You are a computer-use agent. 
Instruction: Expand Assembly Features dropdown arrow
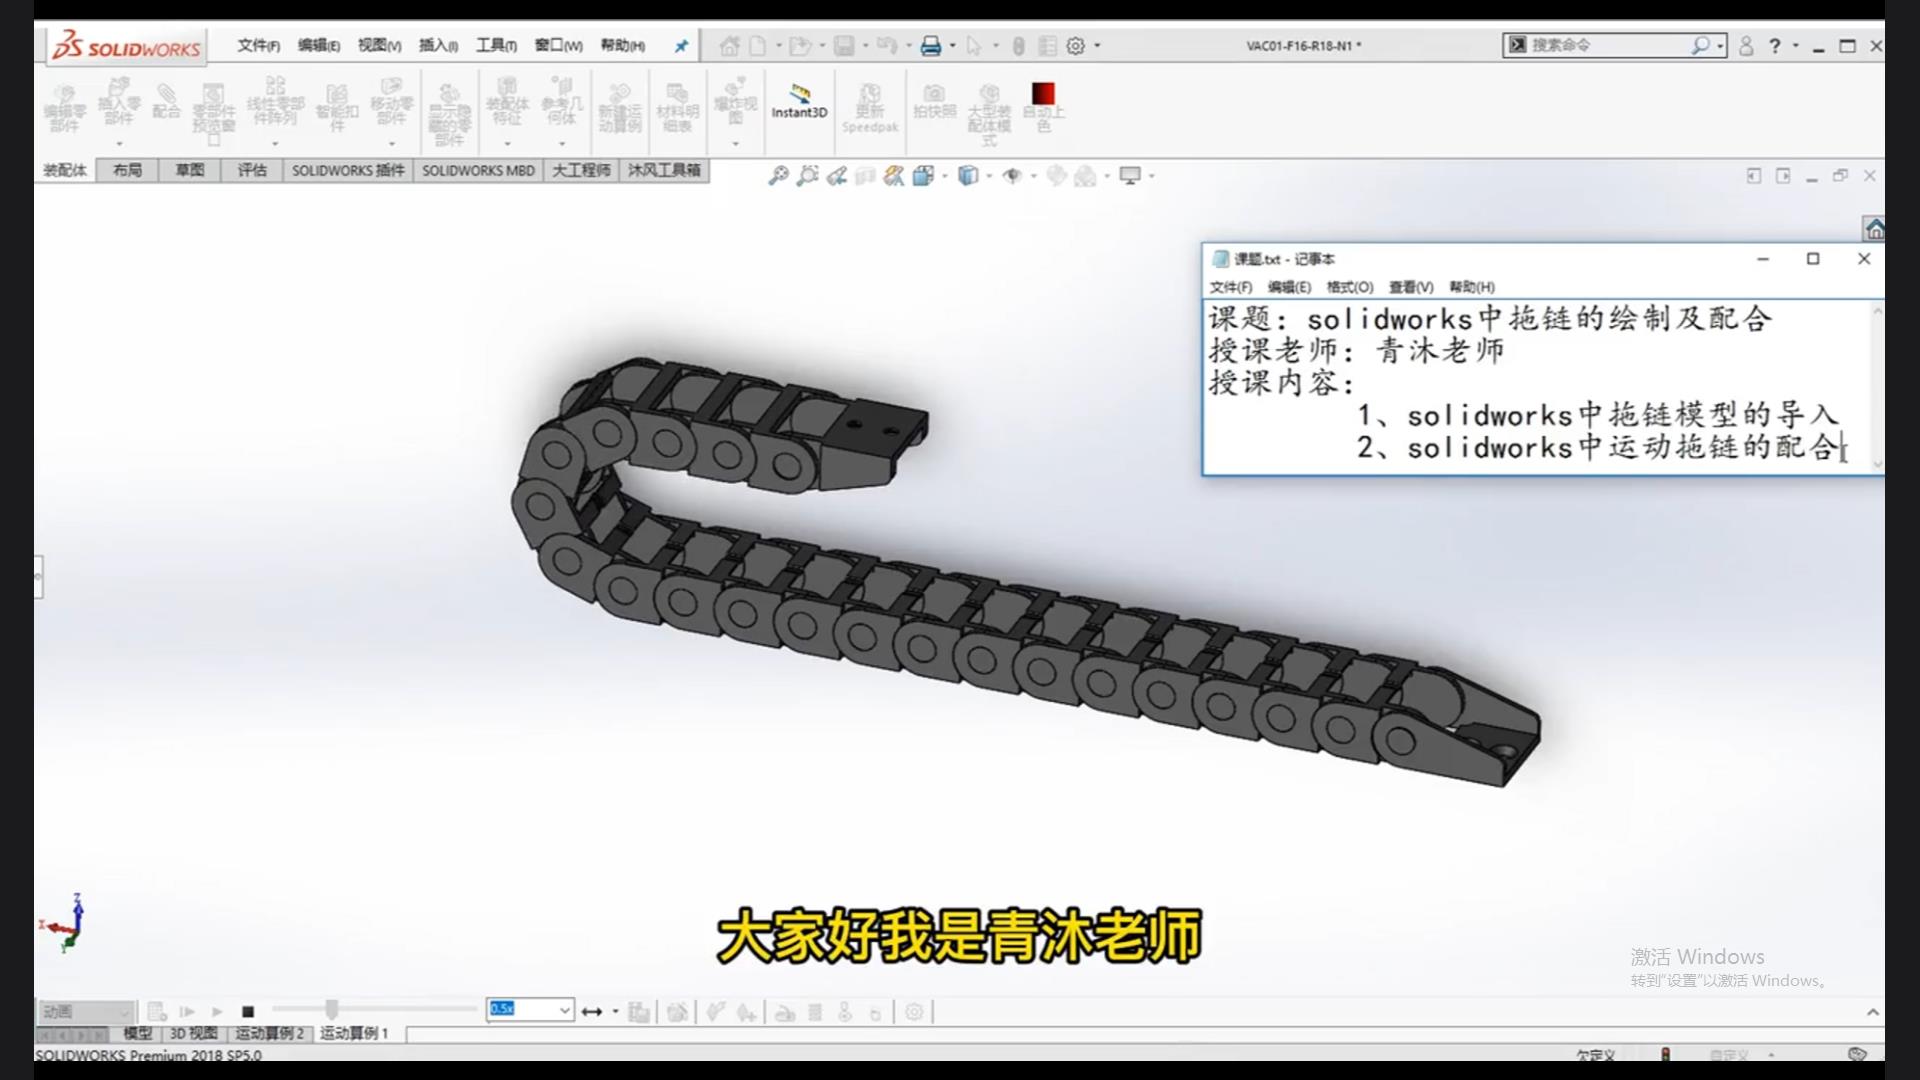(507, 143)
